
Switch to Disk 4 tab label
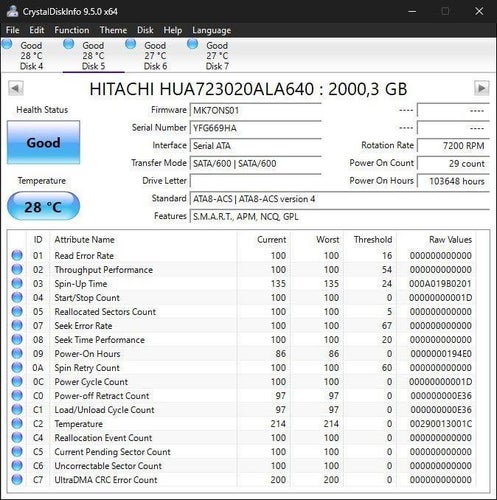[x=31, y=66]
